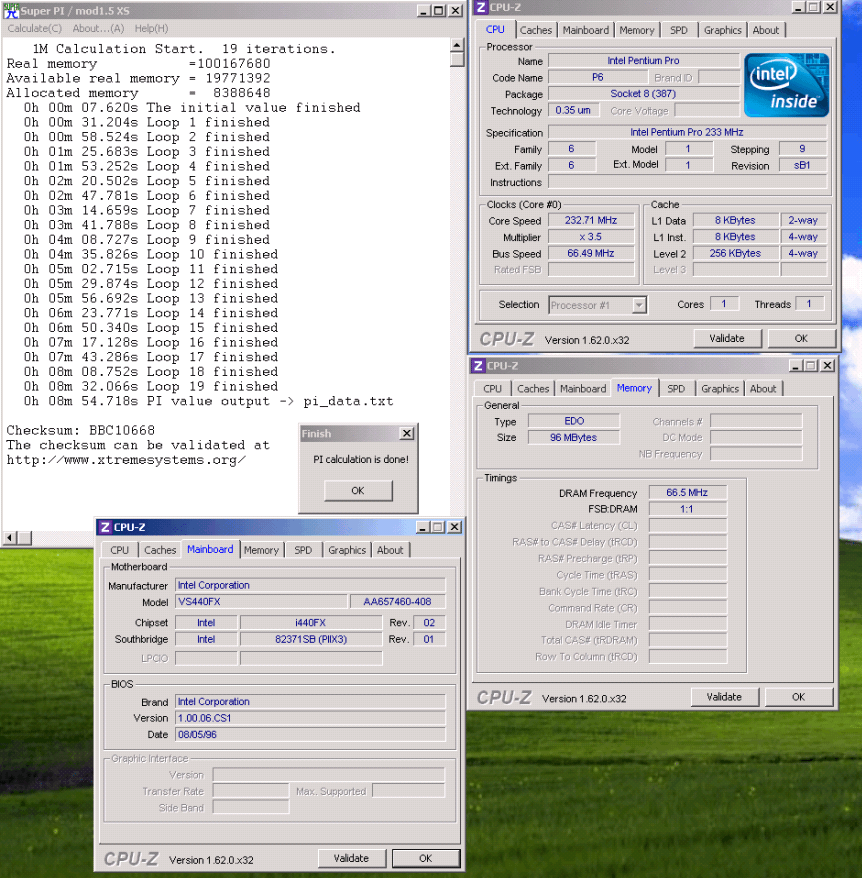The width and height of the screenshot is (862, 878).
Task: Click OK in the Memory CPU-Z window
Action: (798, 697)
